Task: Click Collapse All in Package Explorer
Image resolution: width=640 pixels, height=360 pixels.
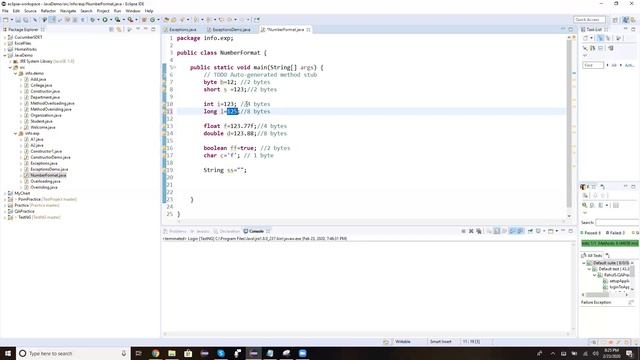Action: tap(111, 29)
